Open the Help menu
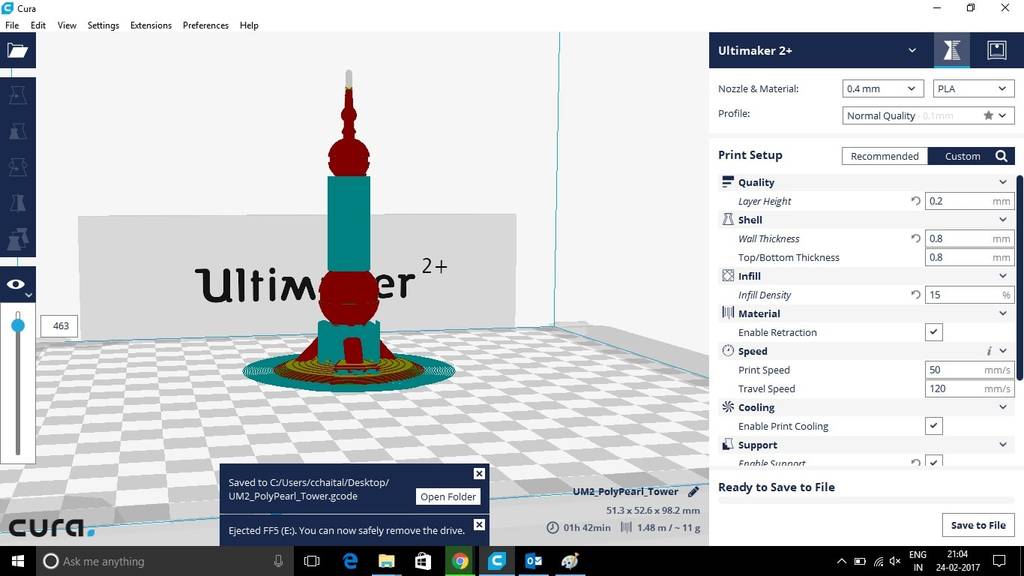The width and height of the screenshot is (1024, 576). coord(249,25)
